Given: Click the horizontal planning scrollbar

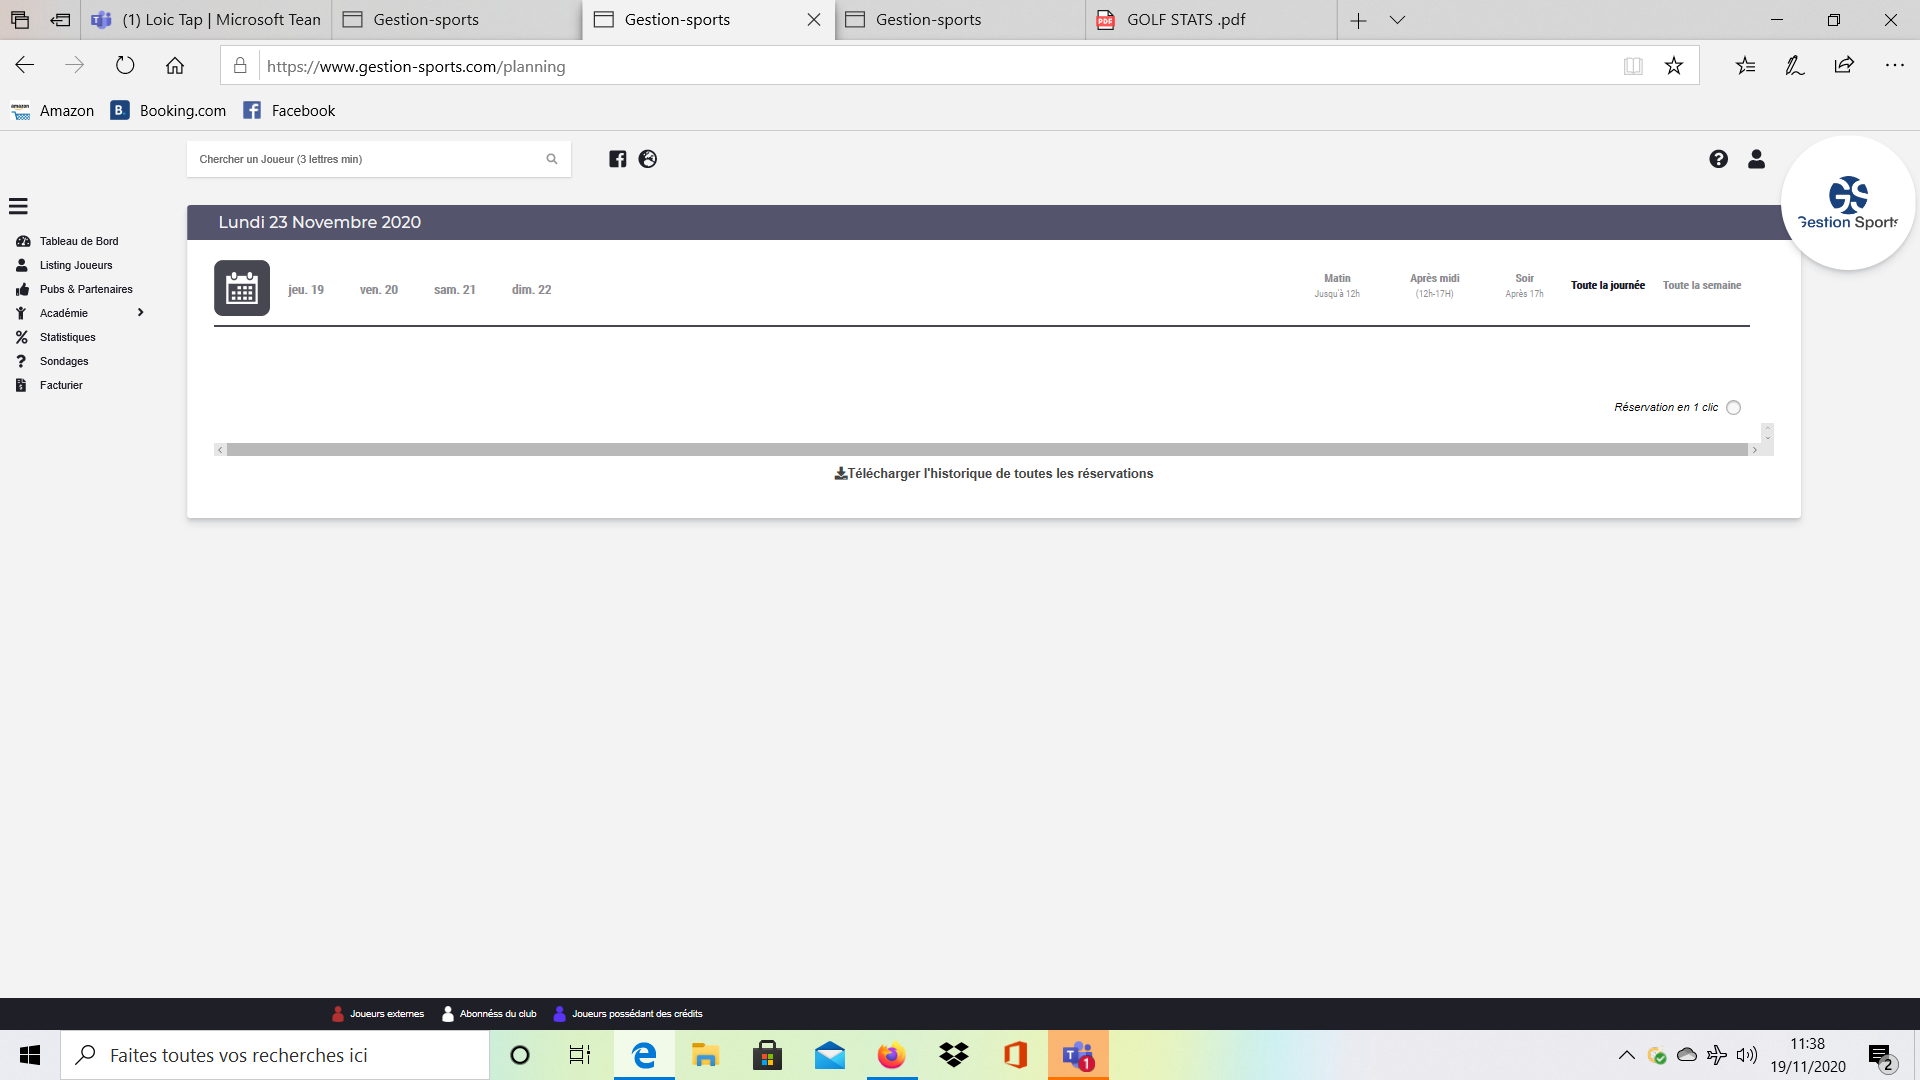Looking at the screenshot, I should click(986, 450).
